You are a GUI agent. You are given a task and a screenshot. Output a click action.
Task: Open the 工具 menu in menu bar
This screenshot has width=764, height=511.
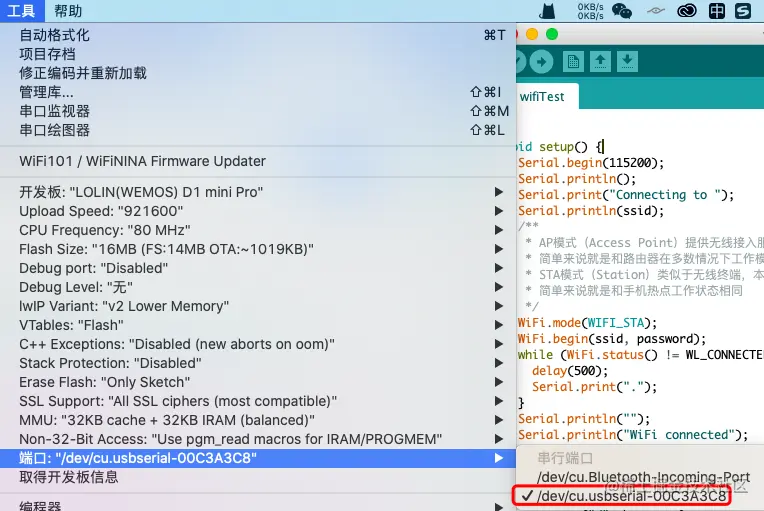tap(22, 11)
